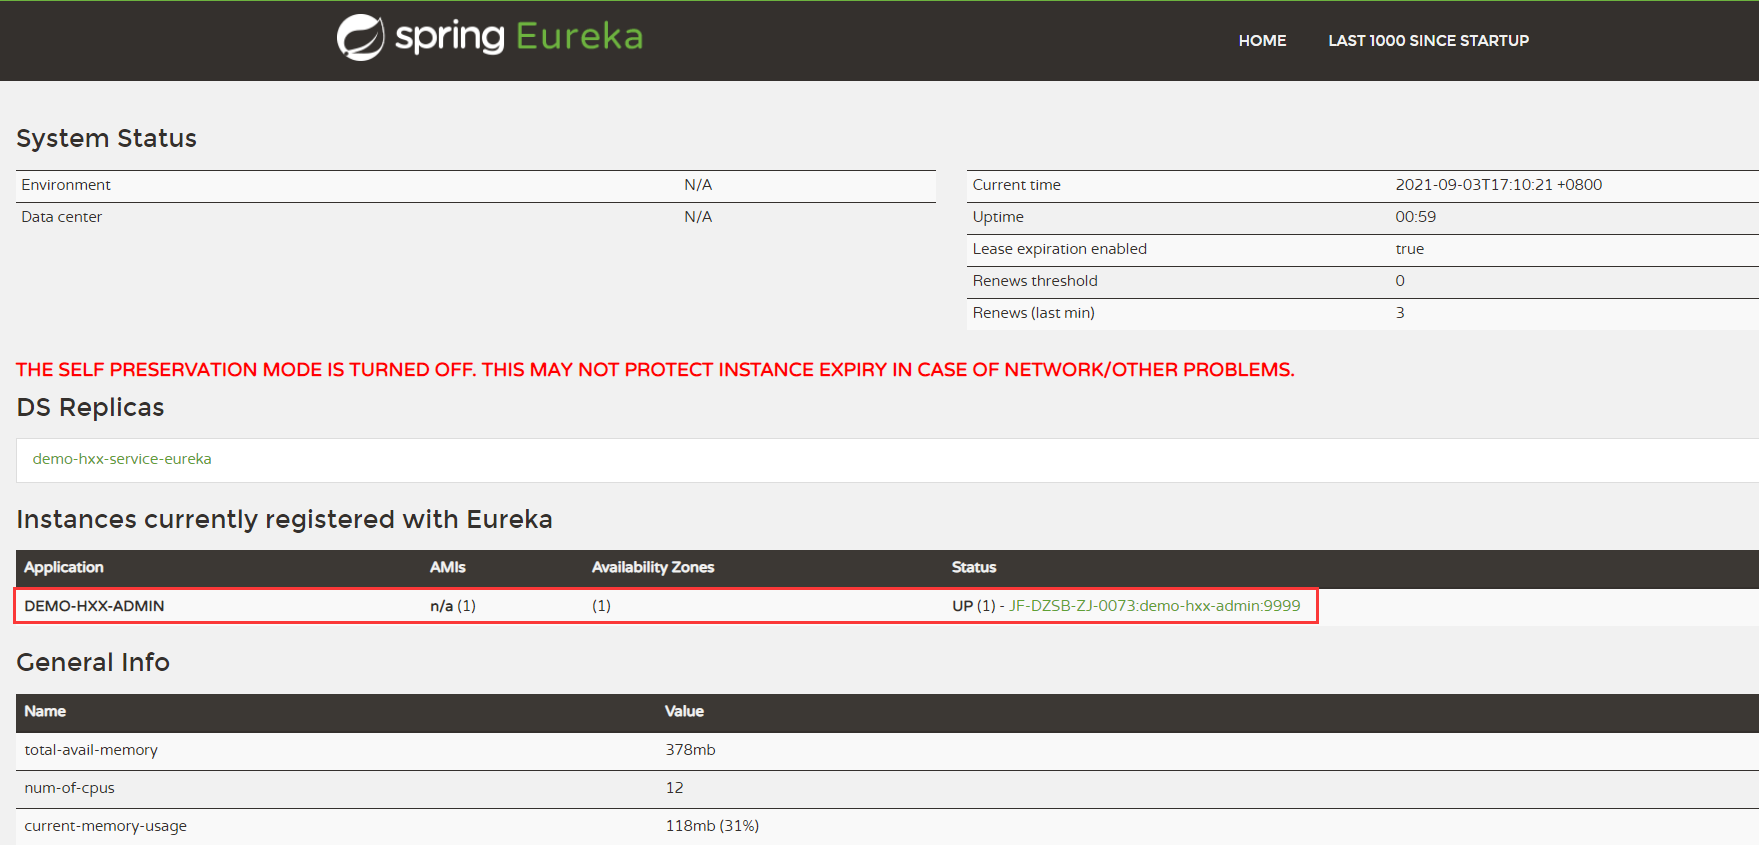
Task: Select the Renews (last min) label
Action: [x=1034, y=313]
